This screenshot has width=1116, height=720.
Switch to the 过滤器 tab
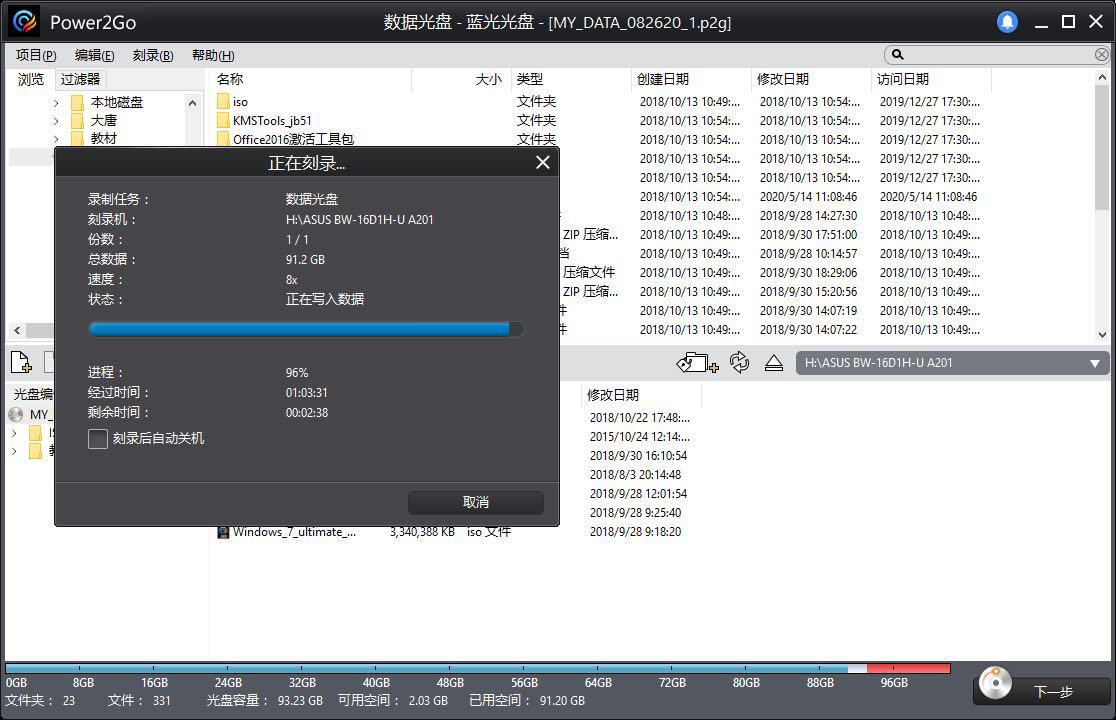click(x=80, y=79)
